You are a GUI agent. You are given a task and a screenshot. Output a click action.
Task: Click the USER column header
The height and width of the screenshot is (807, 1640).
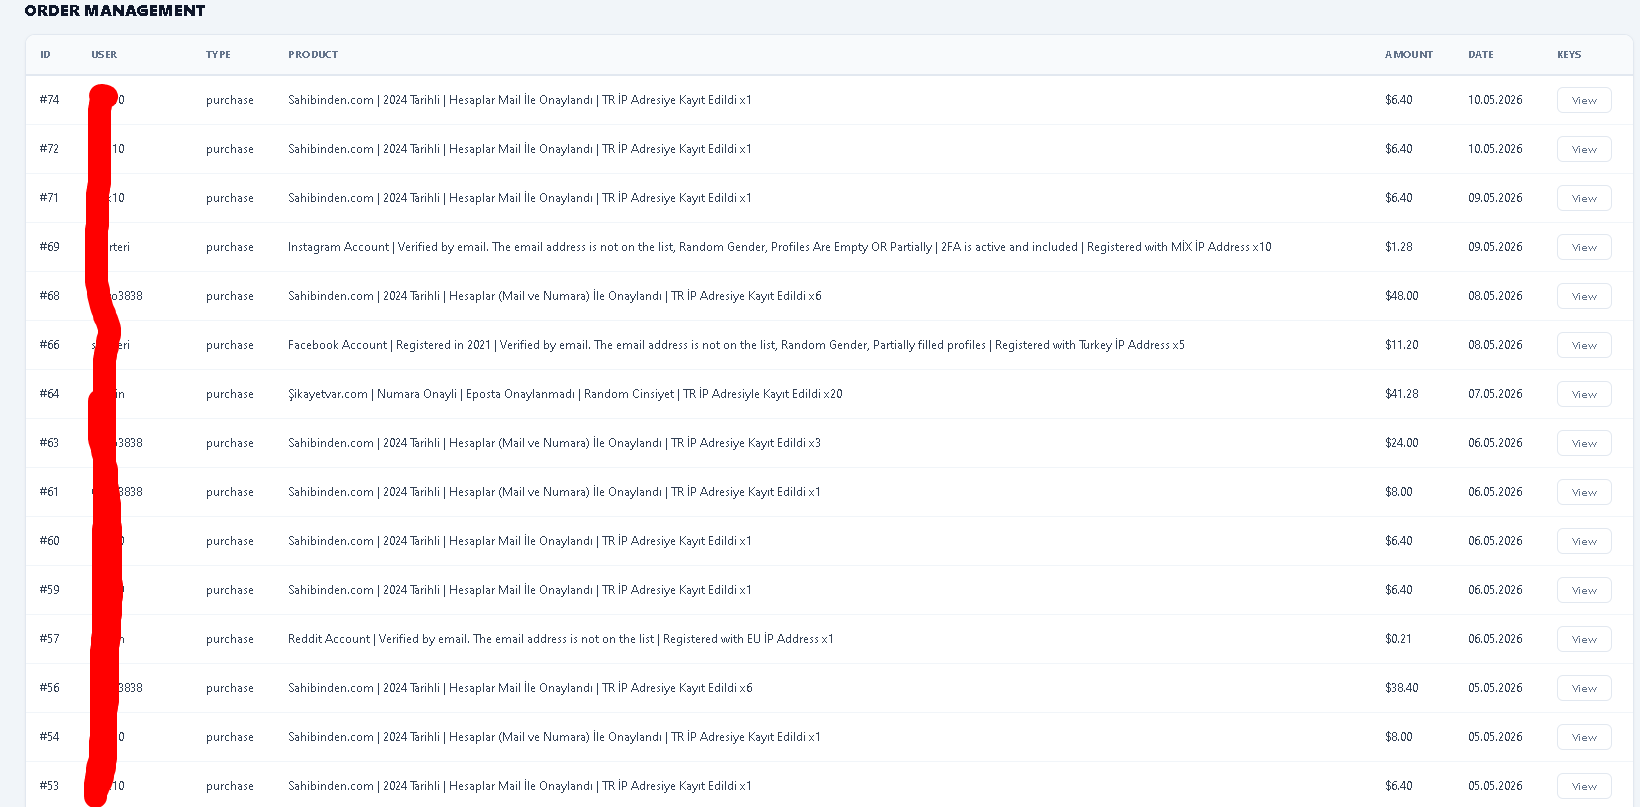pyautogui.click(x=104, y=55)
